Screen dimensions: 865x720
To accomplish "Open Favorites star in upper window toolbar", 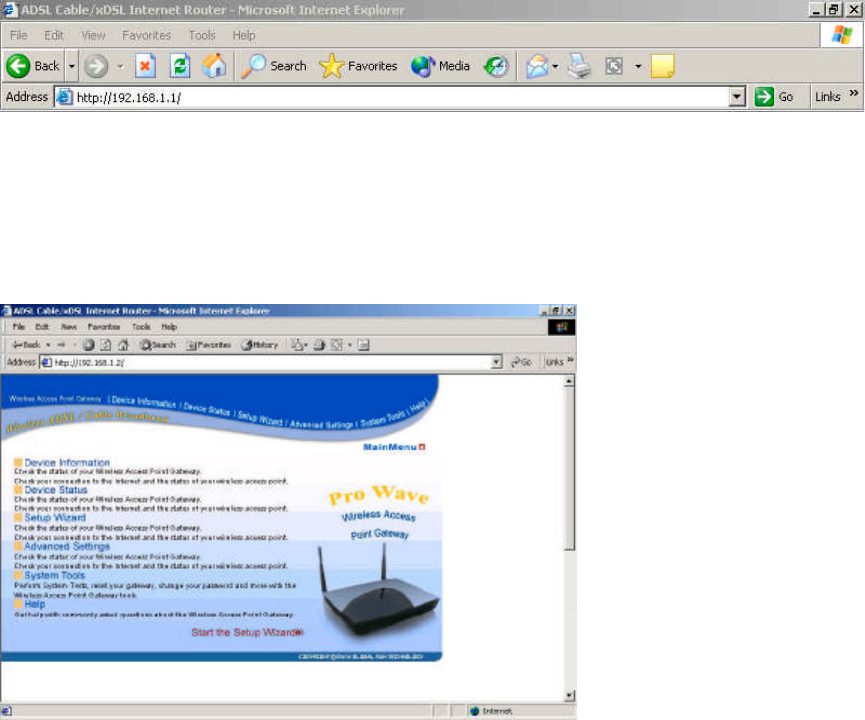I will [358, 66].
